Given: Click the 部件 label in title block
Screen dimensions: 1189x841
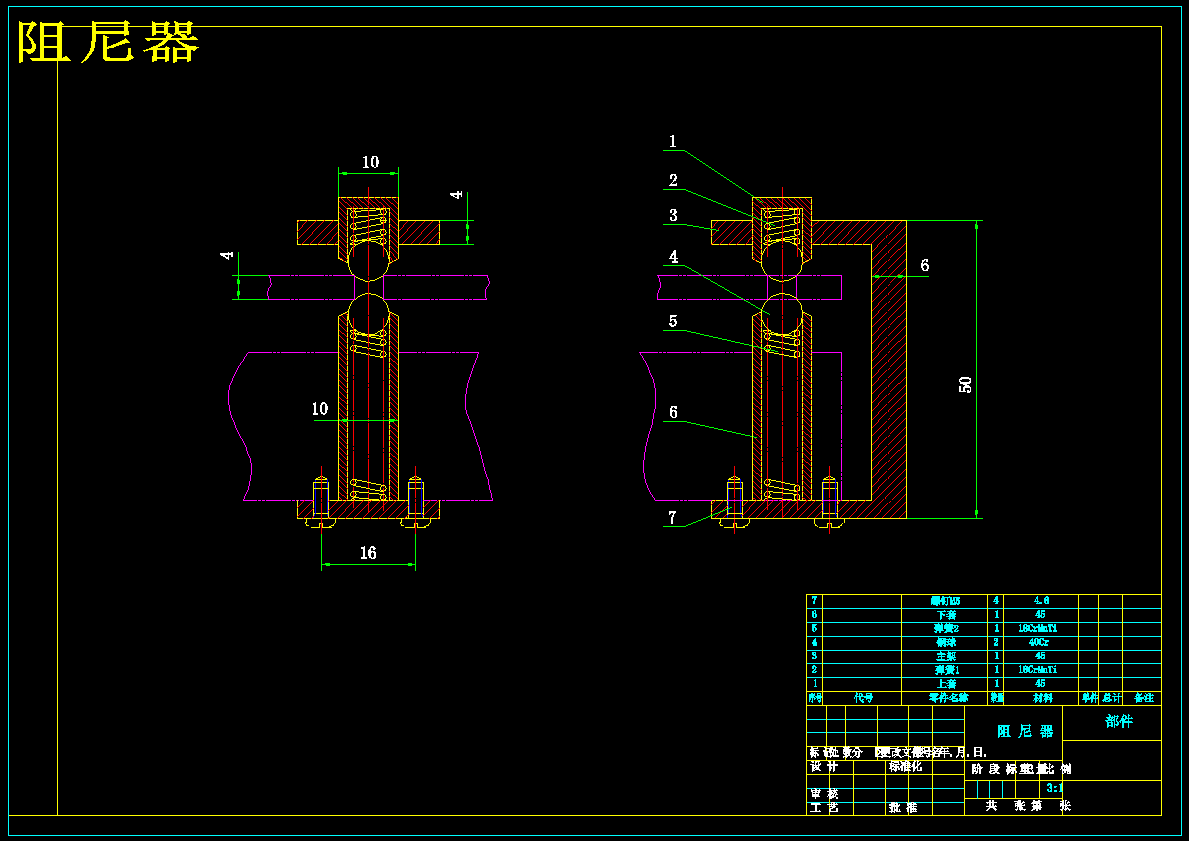Looking at the screenshot, I should coord(1119,721).
